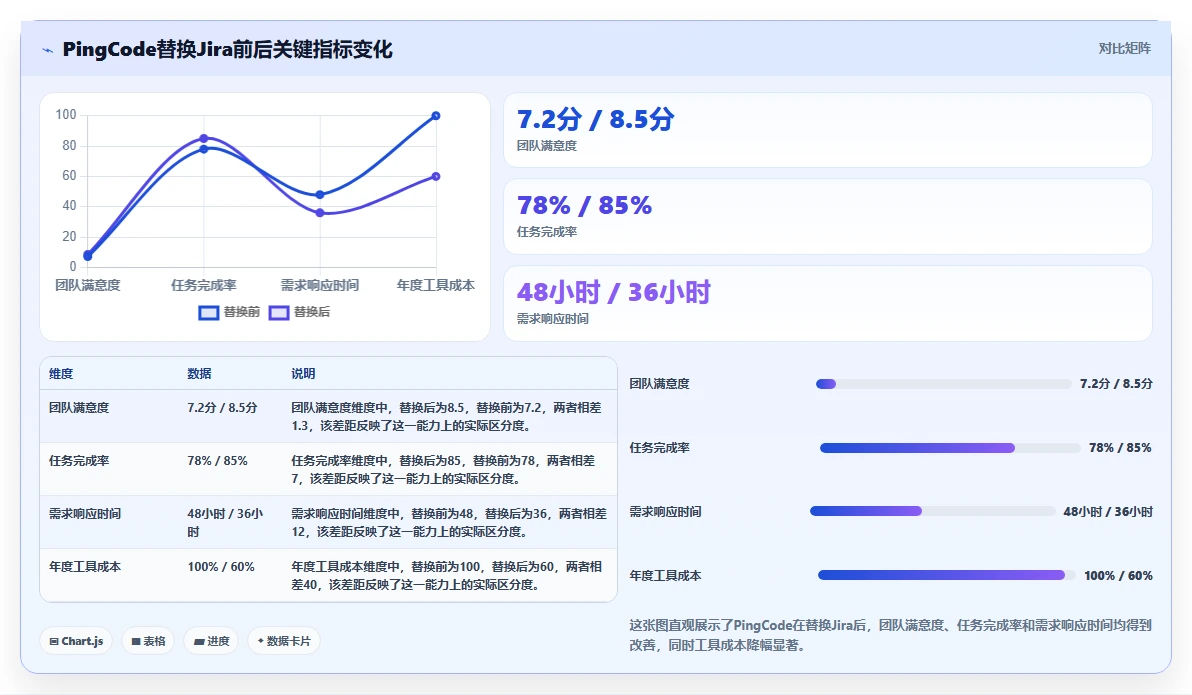Click the 78% / 85% progress value

pyautogui.click(x=1121, y=448)
